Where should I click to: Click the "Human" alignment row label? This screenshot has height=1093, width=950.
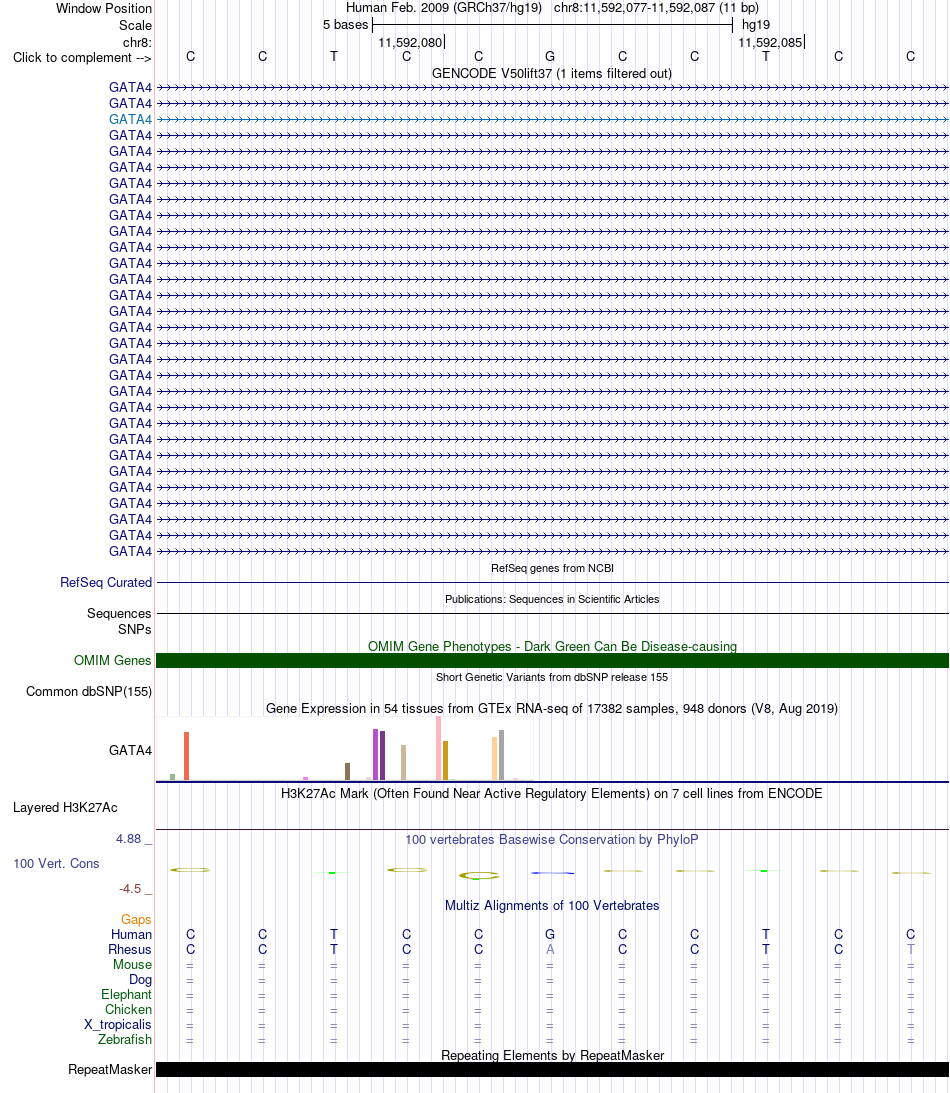click(x=131, y=934)
